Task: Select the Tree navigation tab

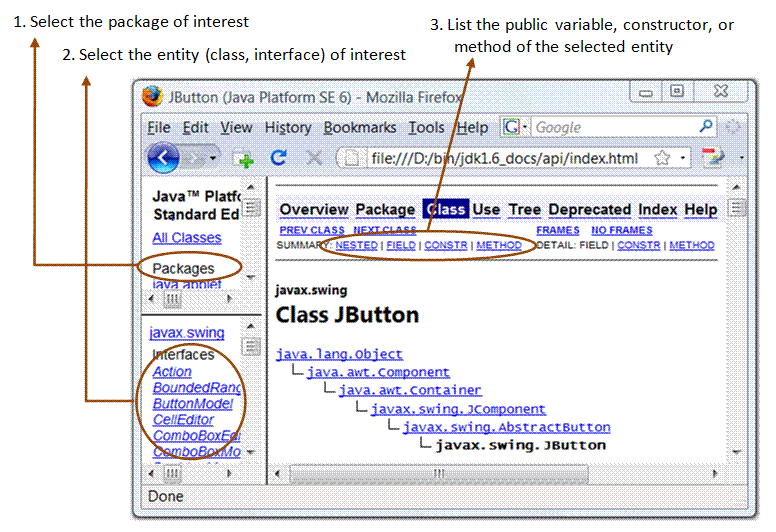Action: point(524,209)
